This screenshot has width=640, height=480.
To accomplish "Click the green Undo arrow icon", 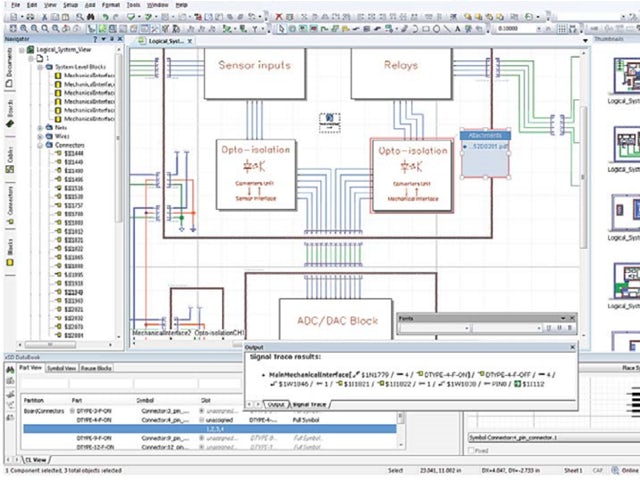I will 105,17.
